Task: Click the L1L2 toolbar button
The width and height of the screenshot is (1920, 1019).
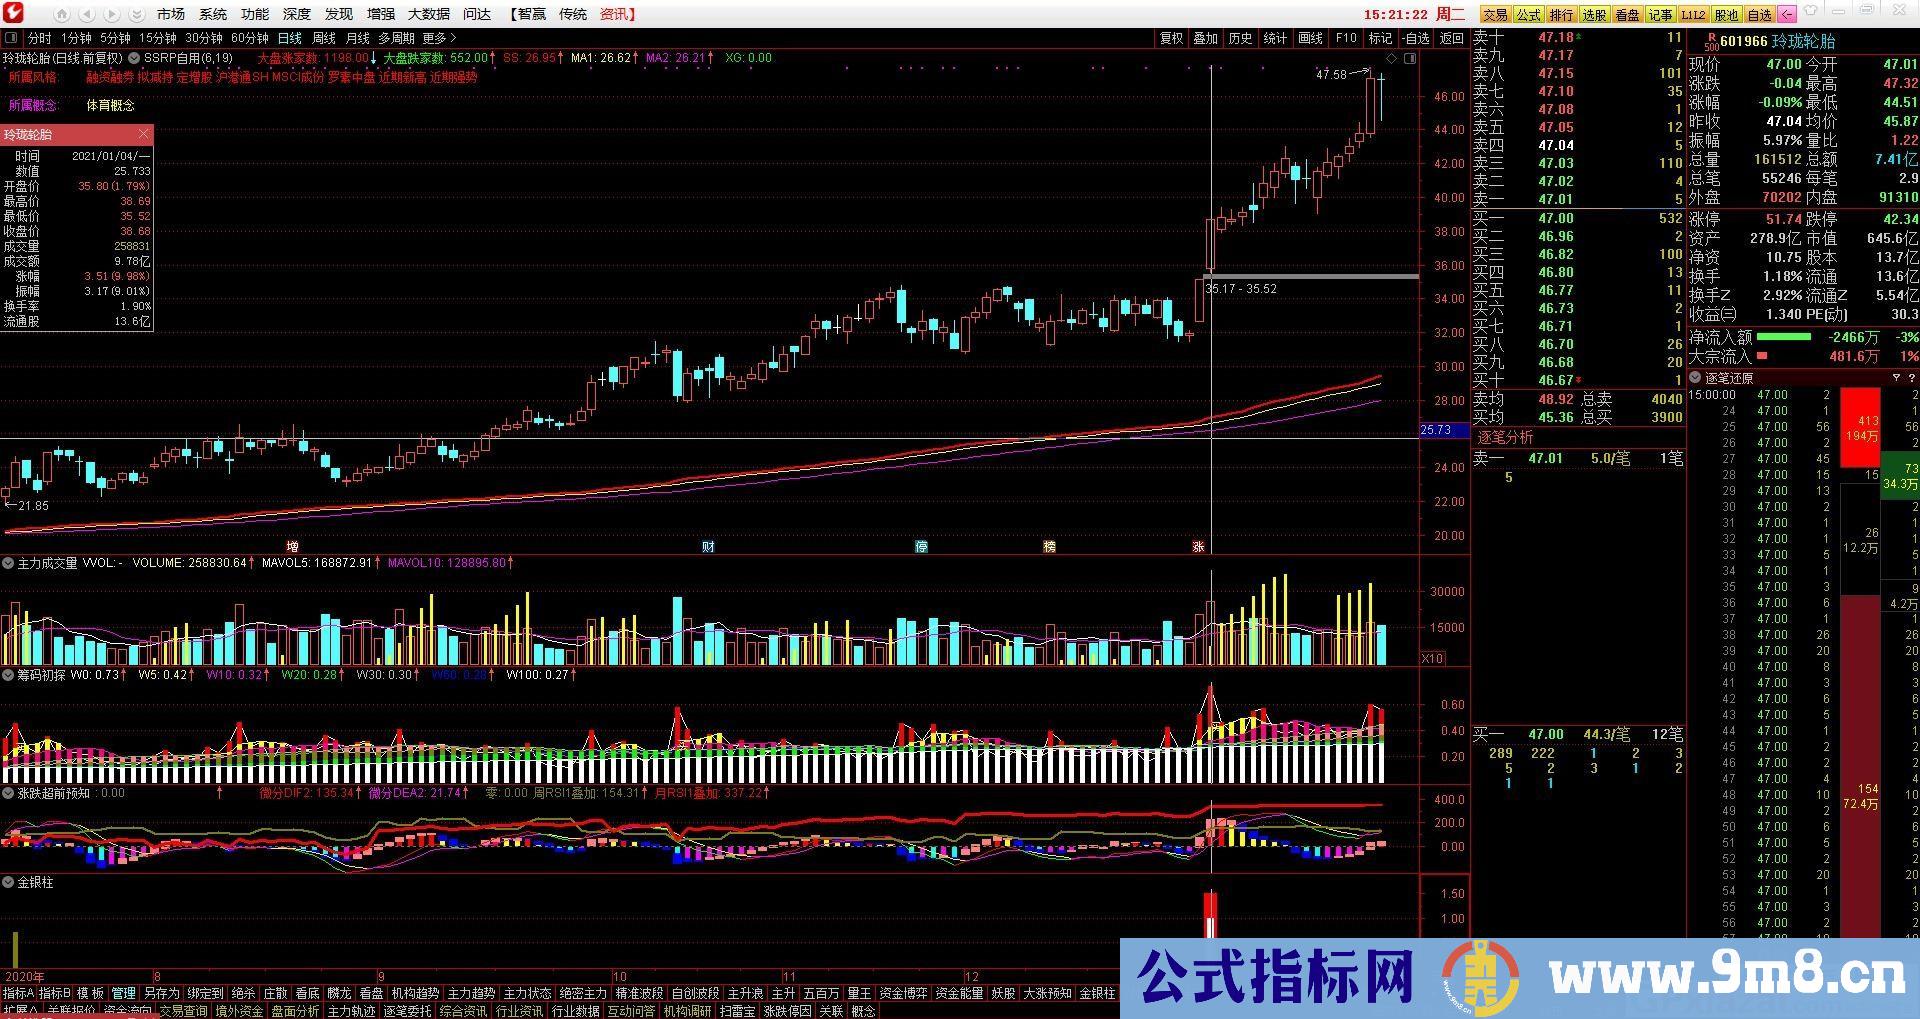Action: (1693, 15)
